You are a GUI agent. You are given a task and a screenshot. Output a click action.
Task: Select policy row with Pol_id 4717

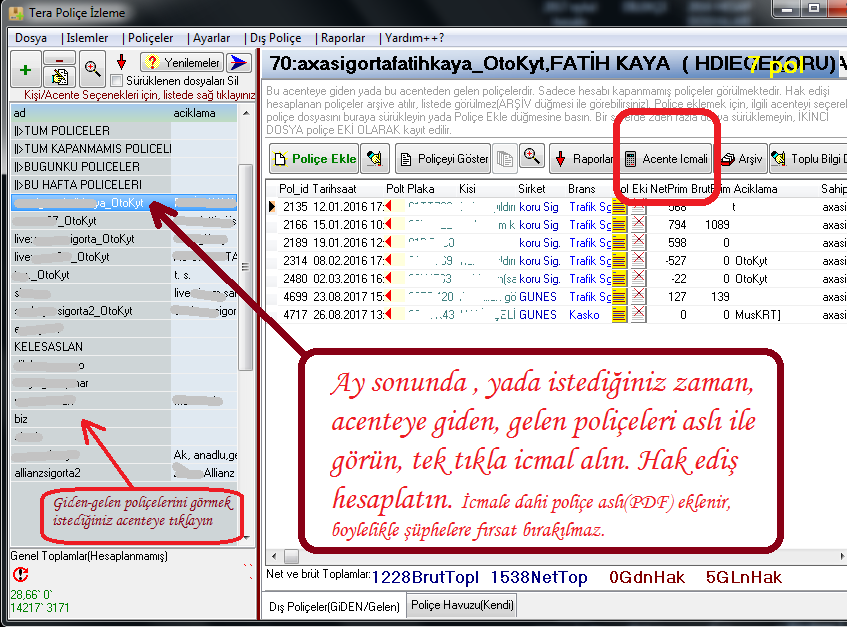click(x=556, y=315)
